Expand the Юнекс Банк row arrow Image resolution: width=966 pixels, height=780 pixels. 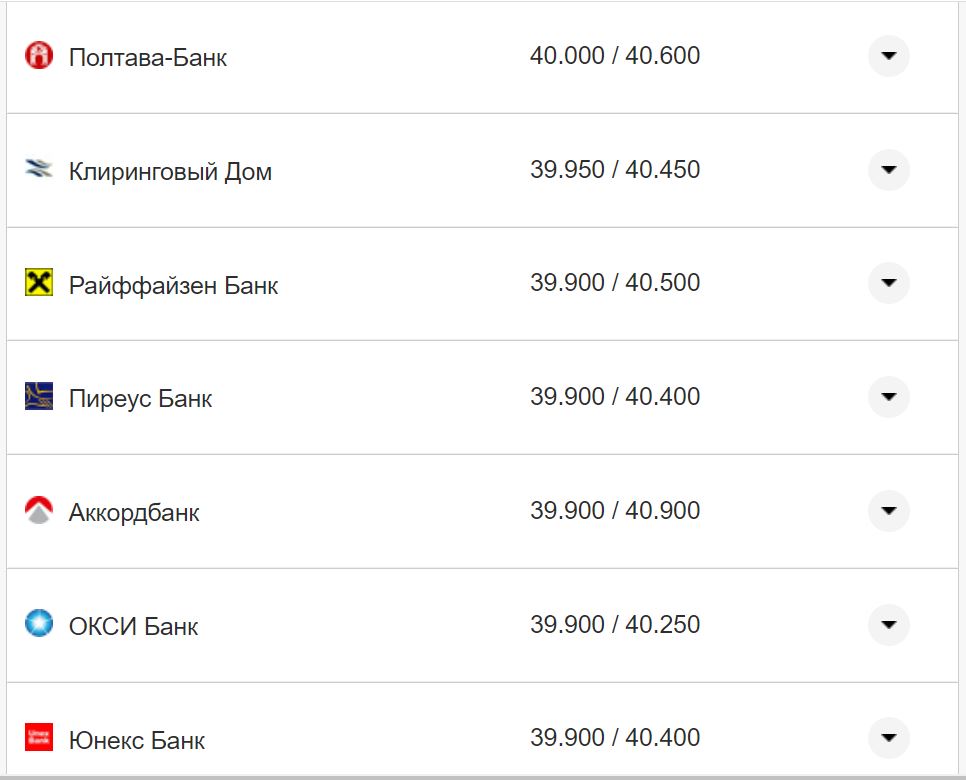888,738
